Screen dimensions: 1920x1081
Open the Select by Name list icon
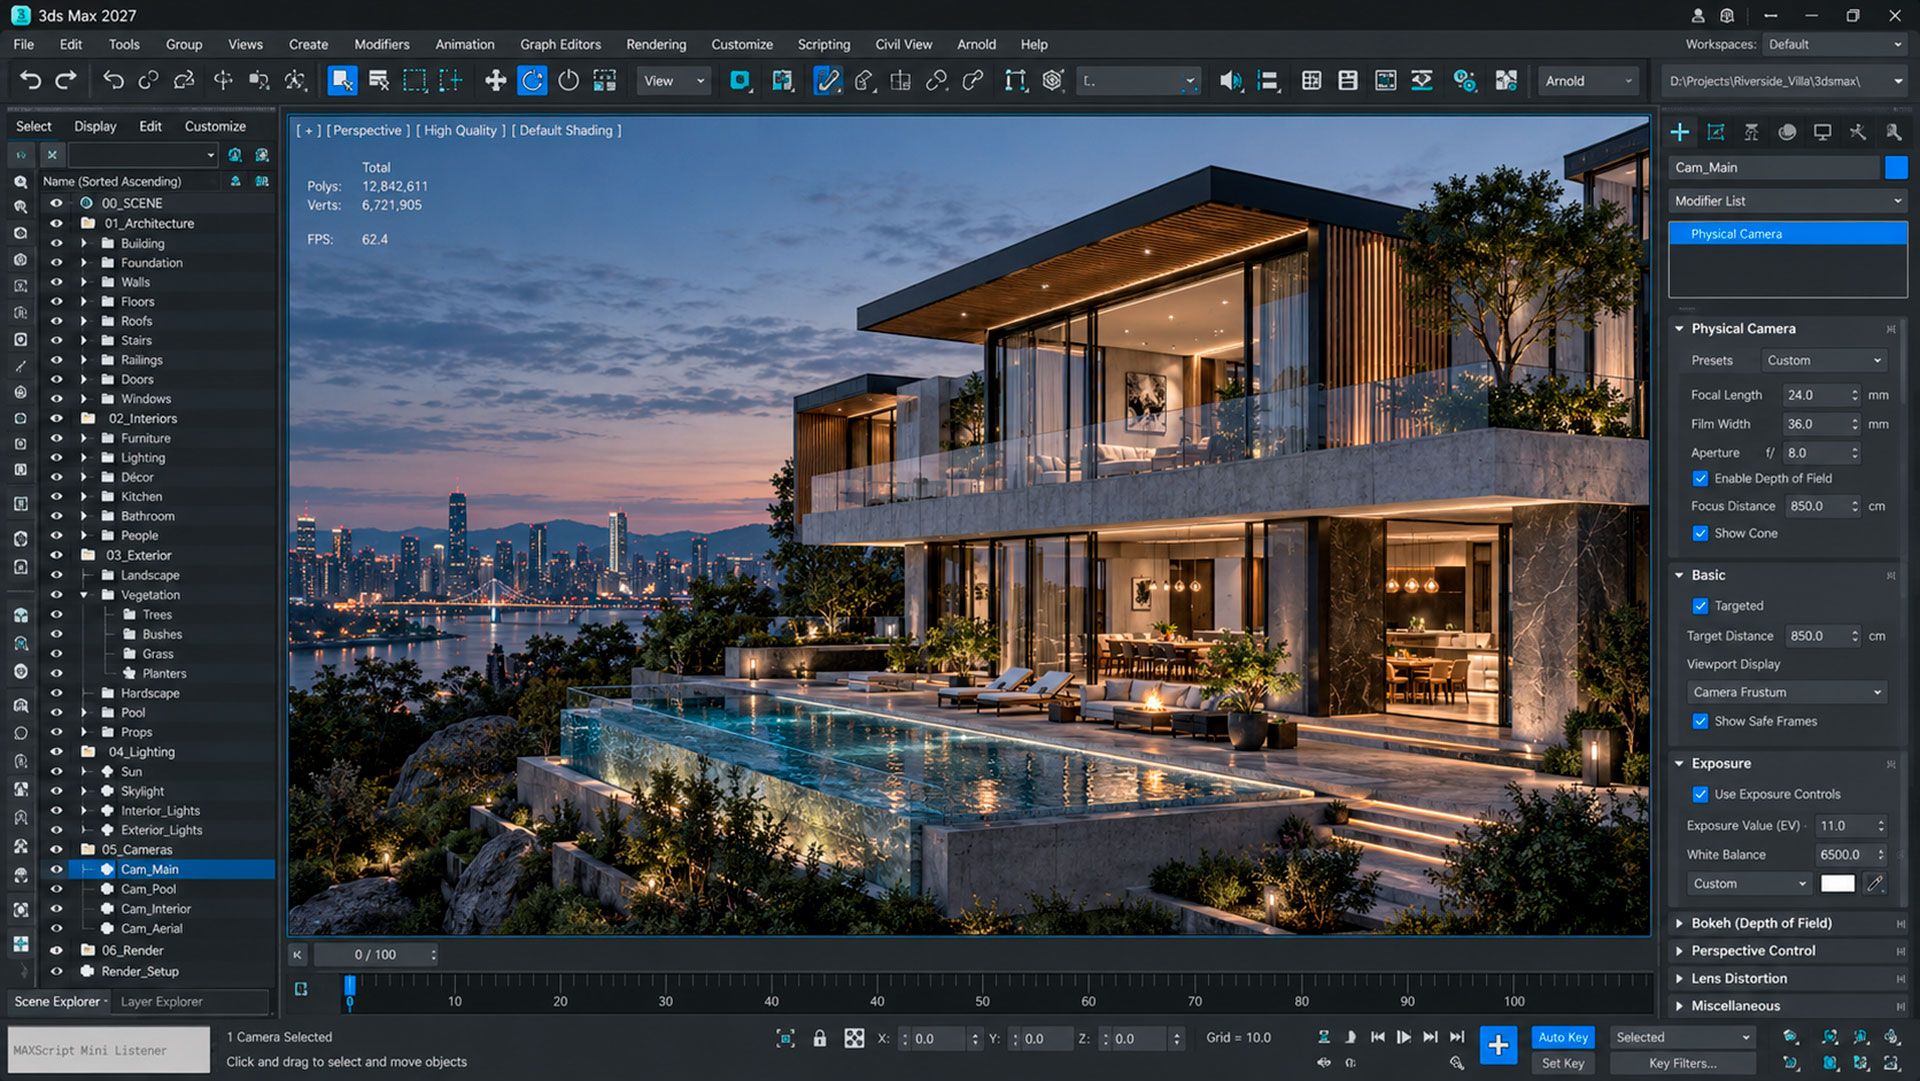point(379,81)
